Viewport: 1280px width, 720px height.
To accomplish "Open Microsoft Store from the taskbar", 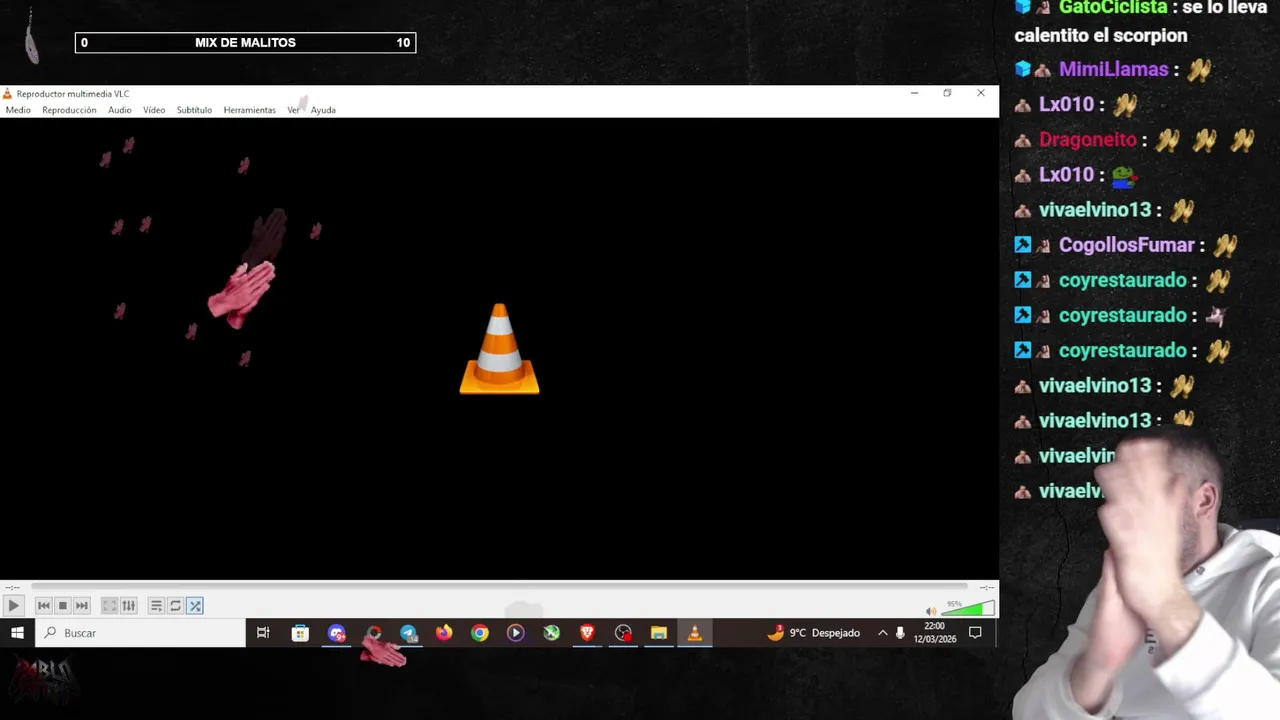I will click(x=300, y=633).
